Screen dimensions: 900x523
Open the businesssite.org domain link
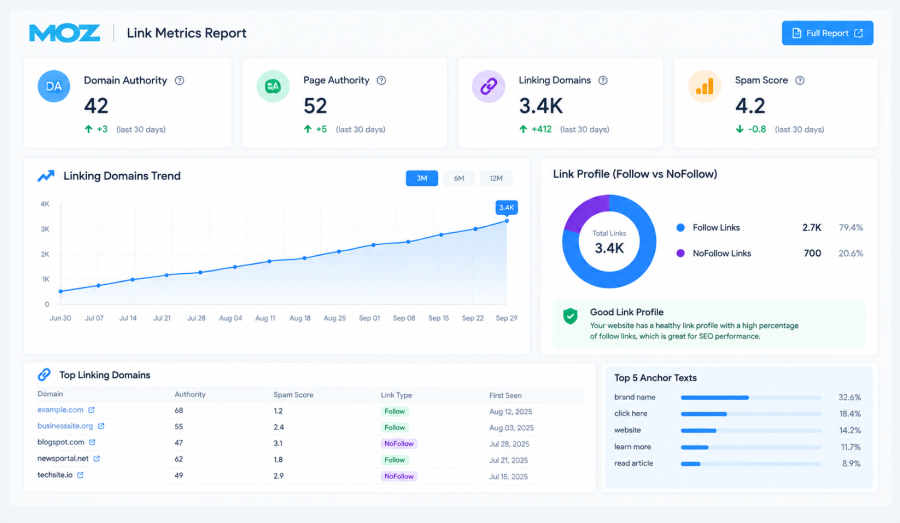coord(65,426)
